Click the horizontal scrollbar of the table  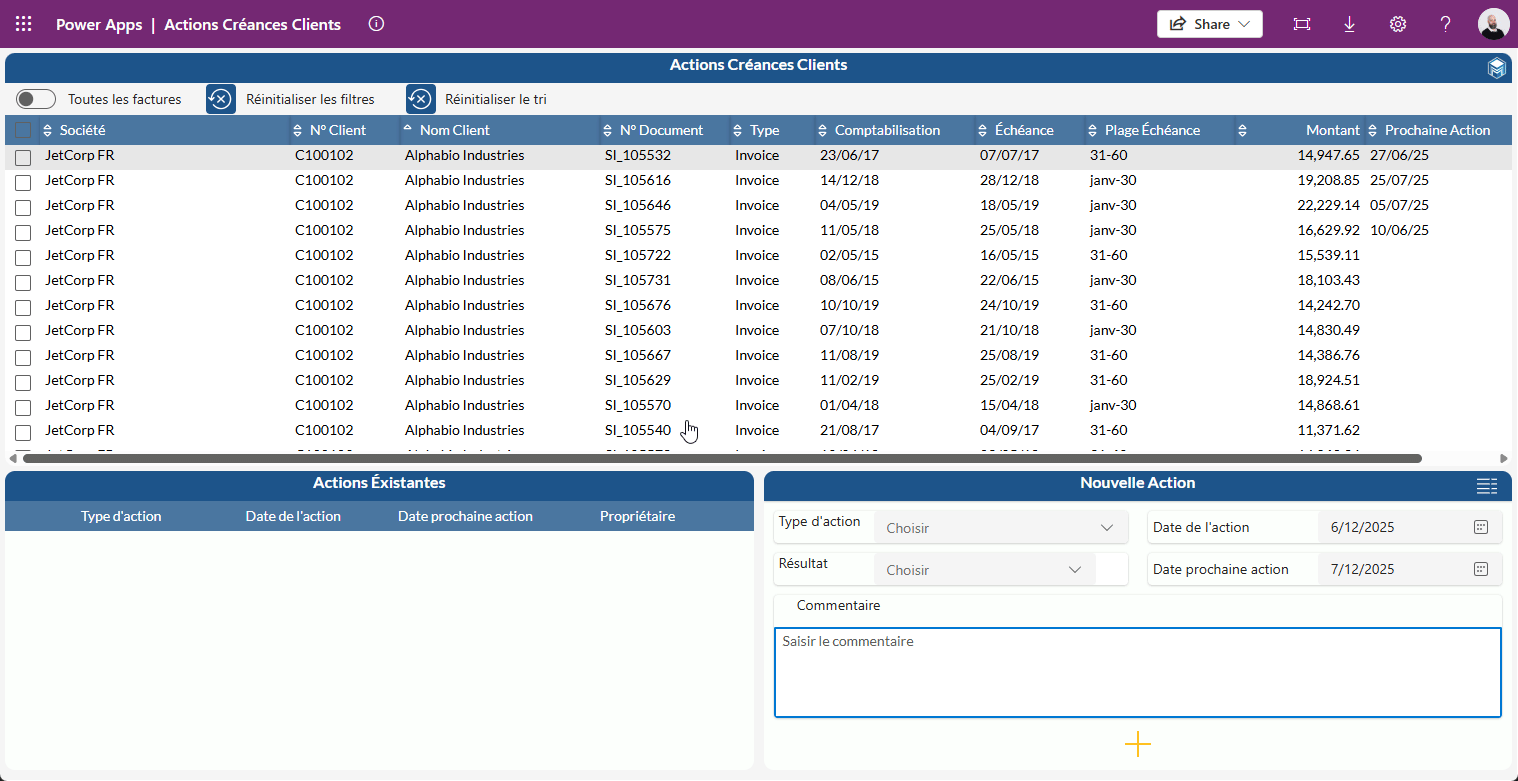722,458
